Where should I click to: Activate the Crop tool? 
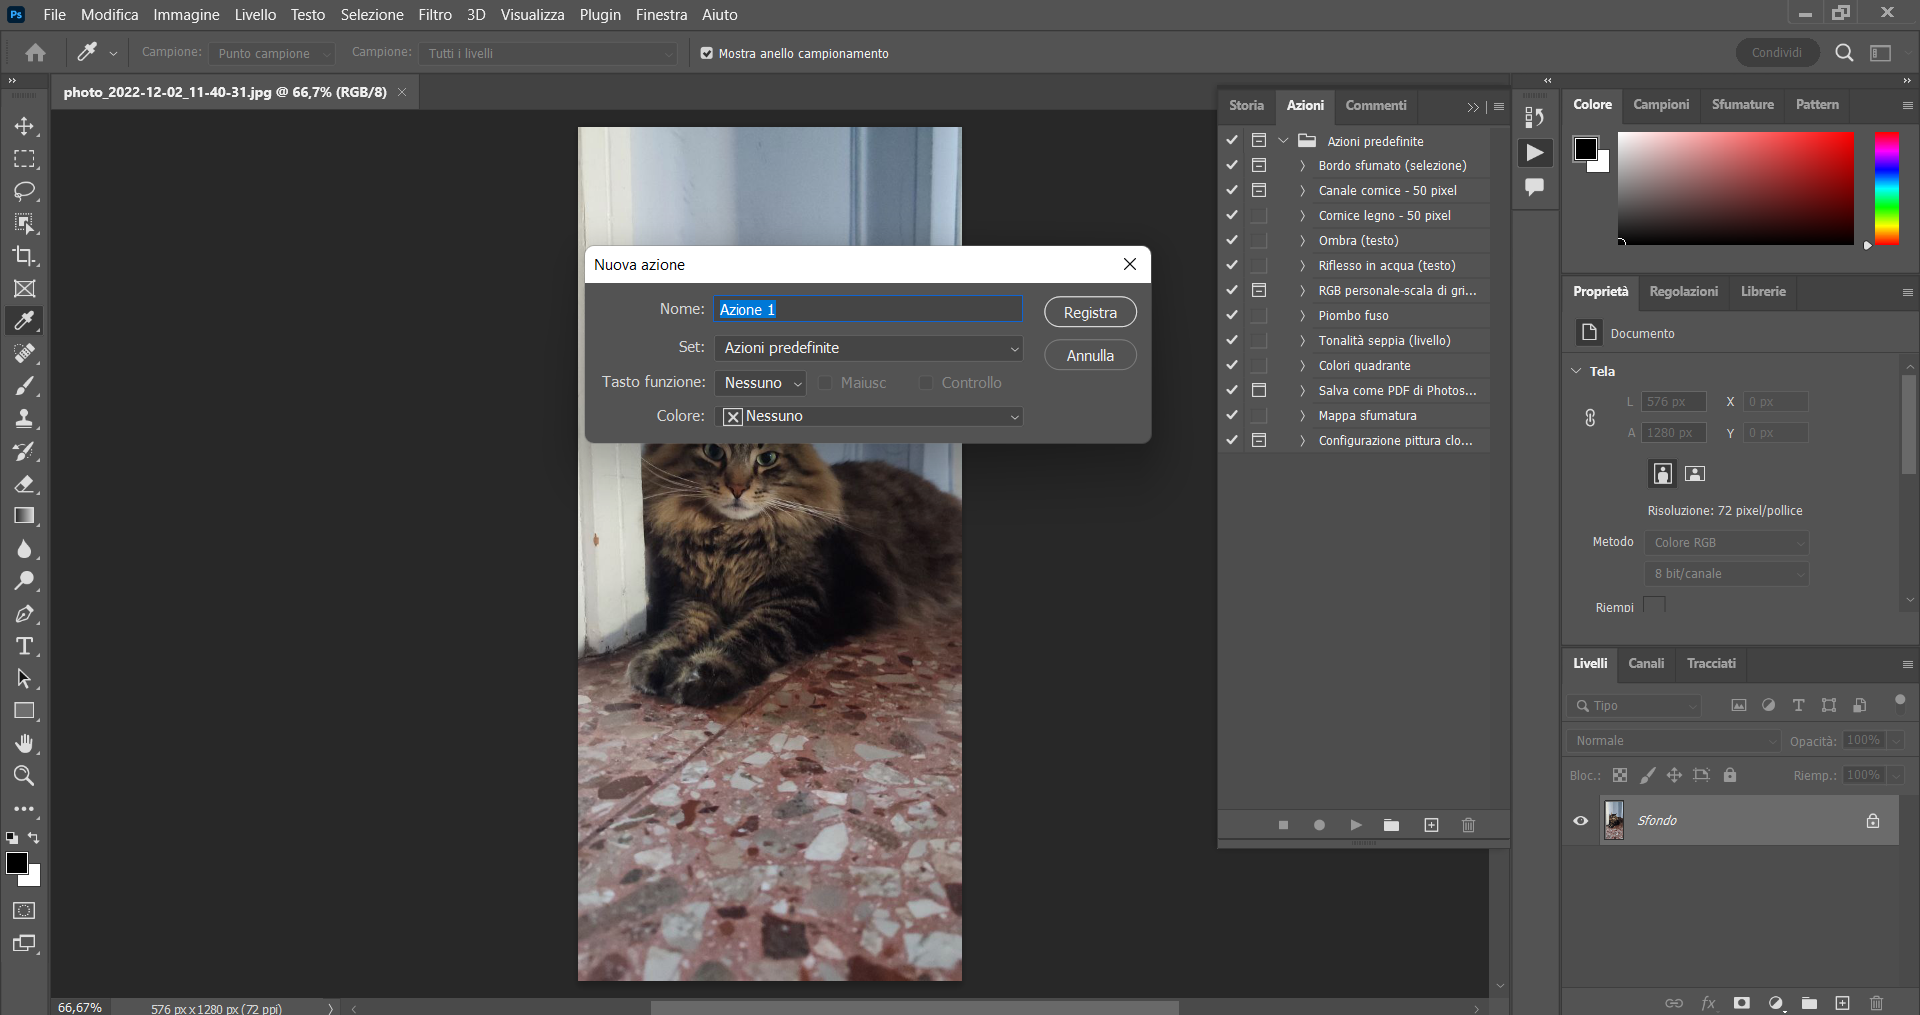(x=25, y=256)
